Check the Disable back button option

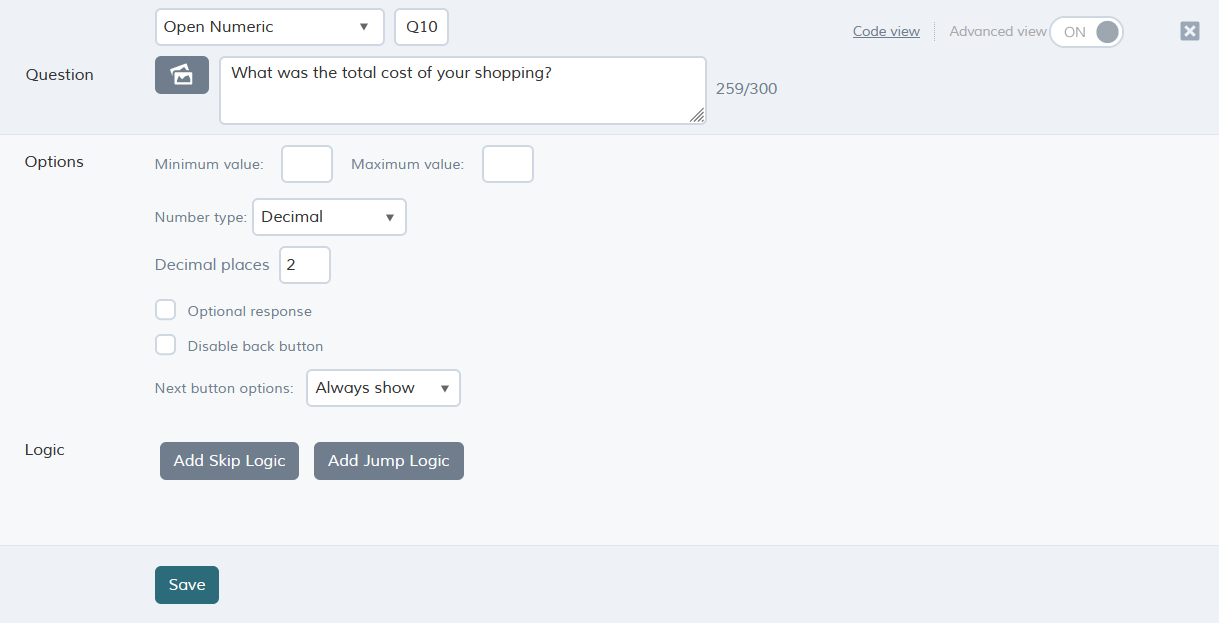click(x=166, y=345)
